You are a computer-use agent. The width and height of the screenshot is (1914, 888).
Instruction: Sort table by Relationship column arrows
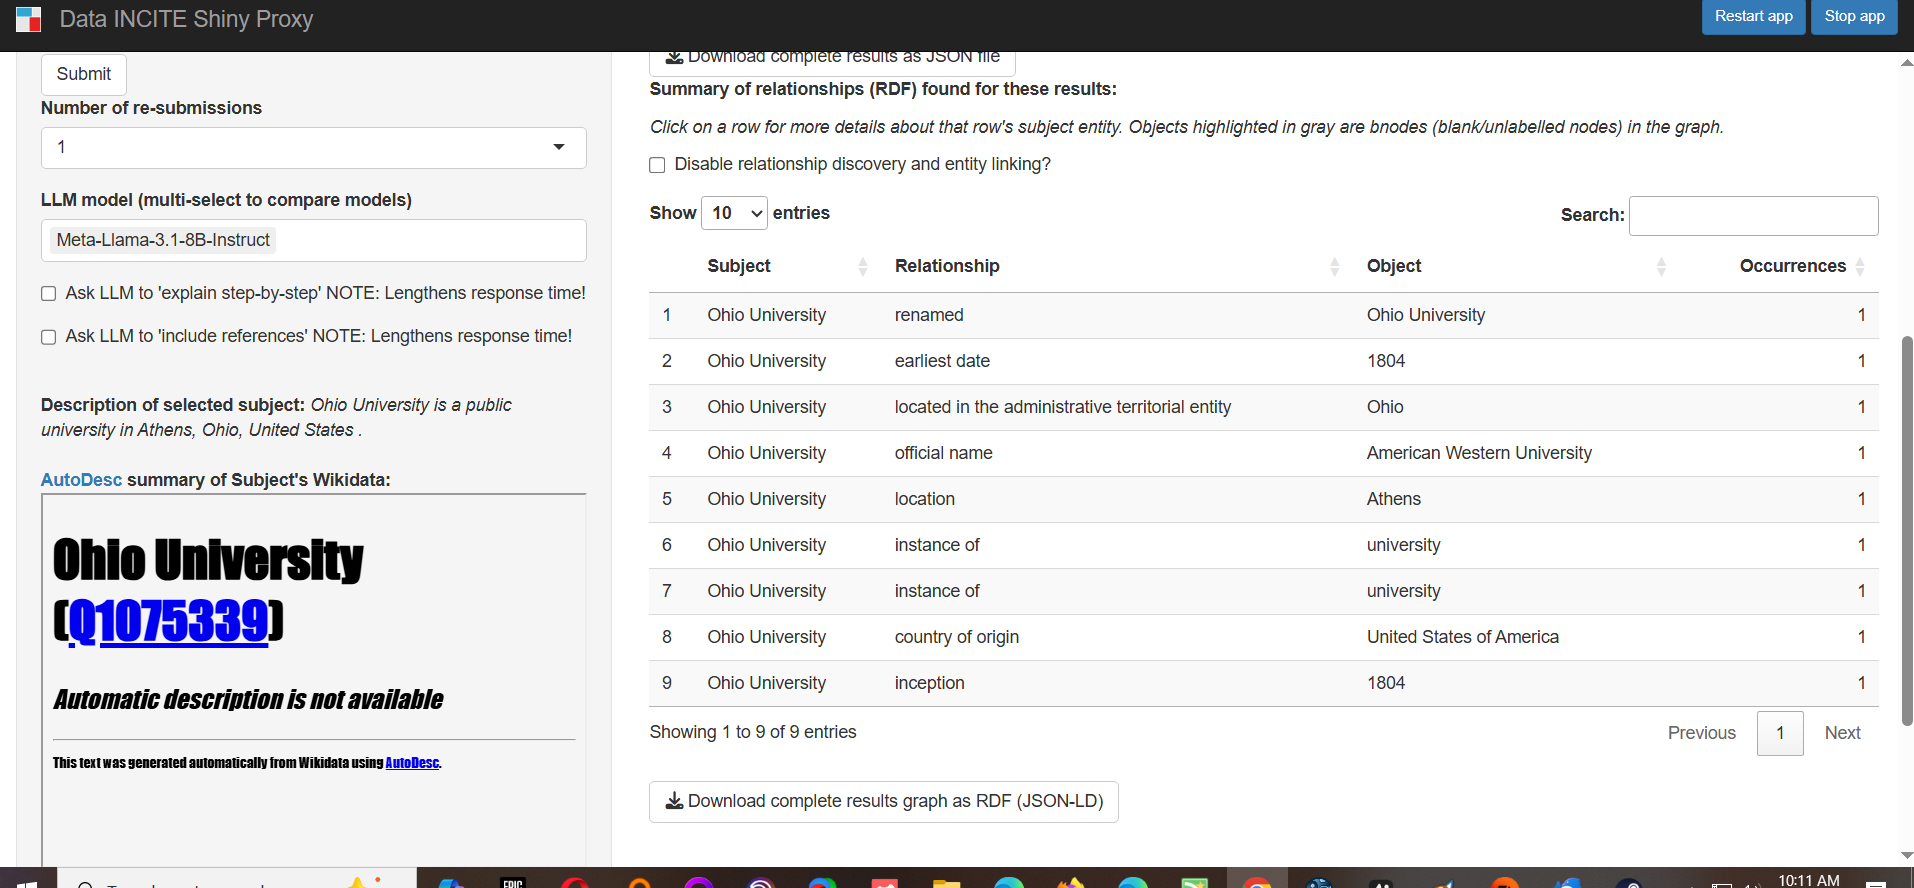pyautogui.click(x=1334, y=266)
